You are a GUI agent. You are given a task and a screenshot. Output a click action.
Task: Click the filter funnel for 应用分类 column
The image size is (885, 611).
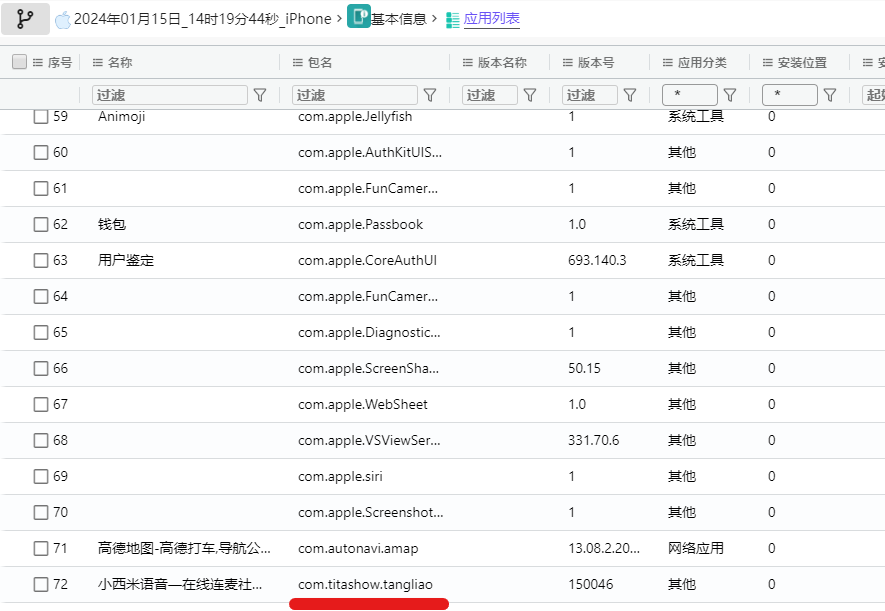[730, 95]
